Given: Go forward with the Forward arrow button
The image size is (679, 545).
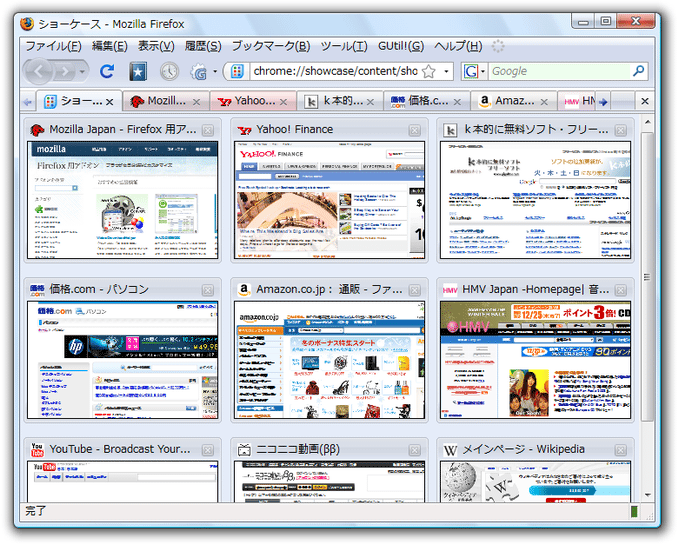Looking at the screenshot, I should [x=65, y=71].
